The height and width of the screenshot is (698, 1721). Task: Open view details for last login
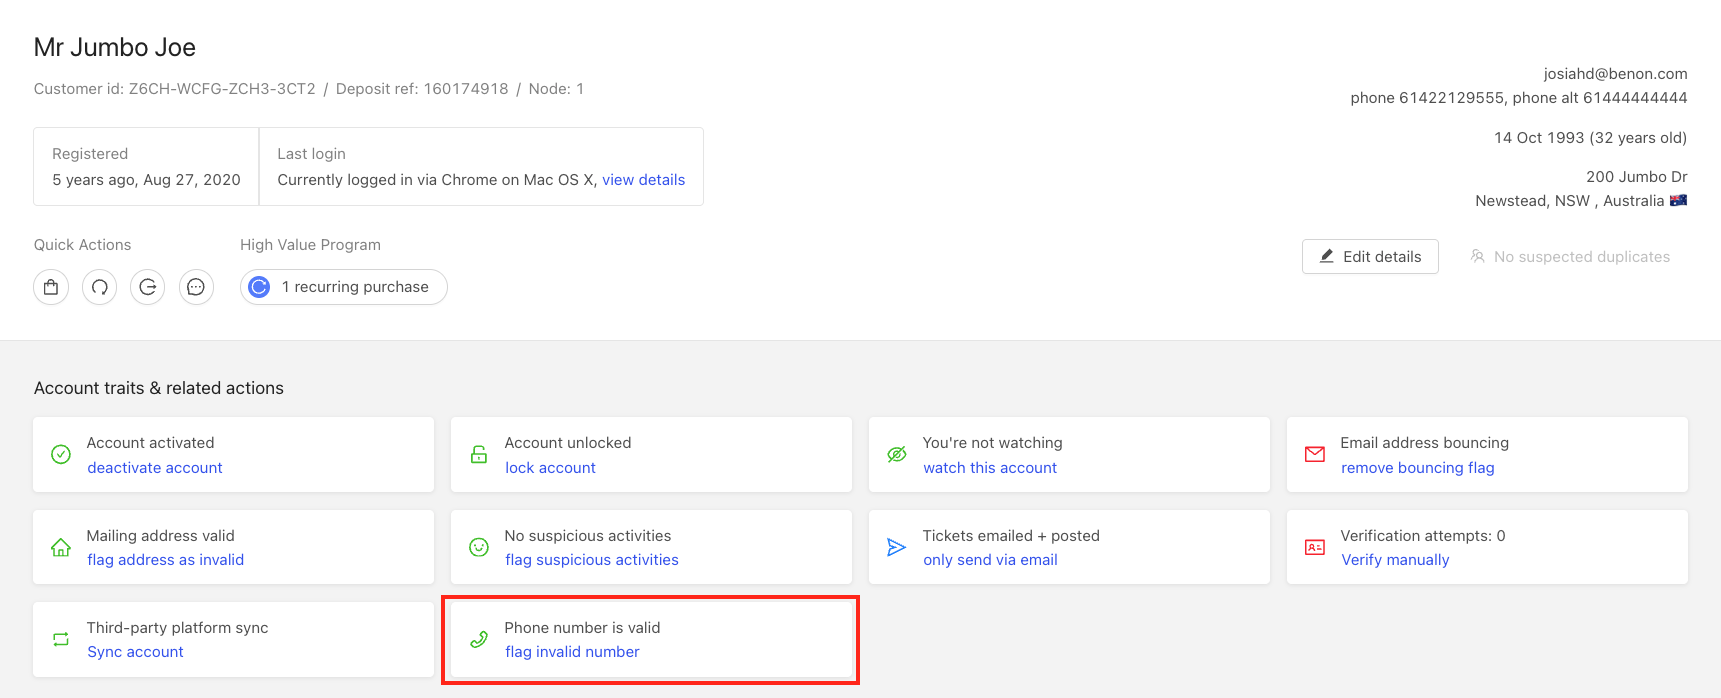(x=643, y=180)
